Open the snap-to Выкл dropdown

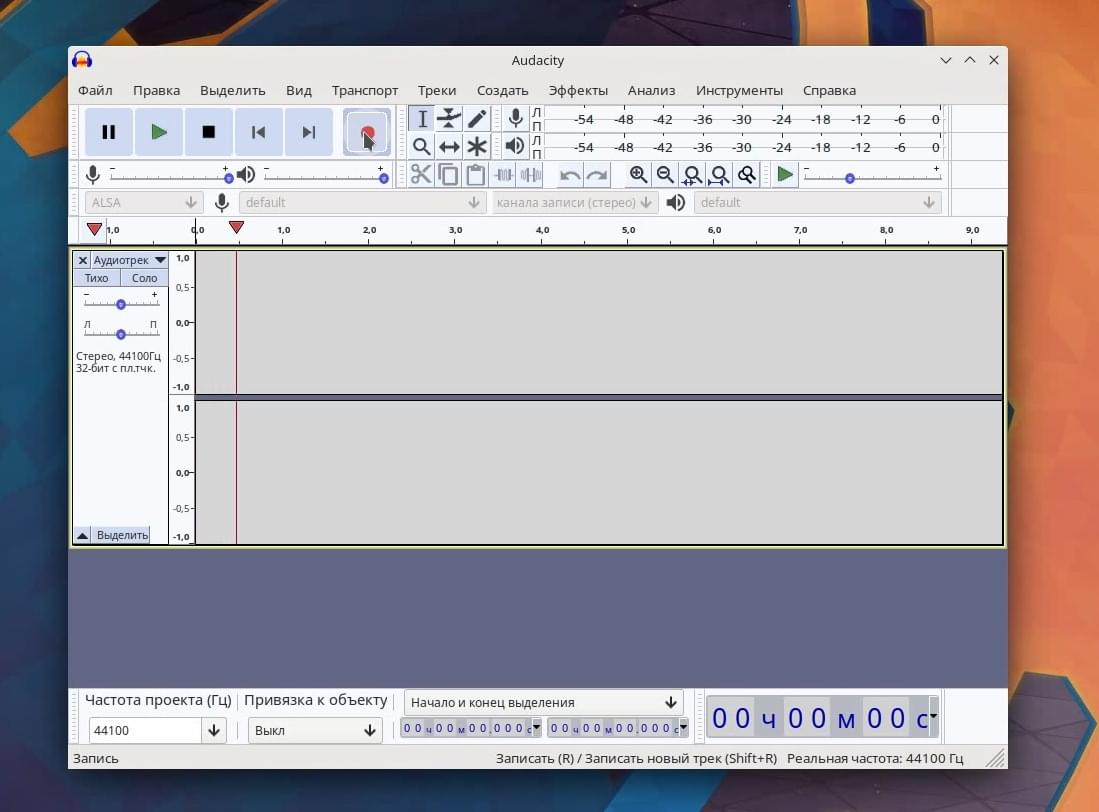coord(315,730)
